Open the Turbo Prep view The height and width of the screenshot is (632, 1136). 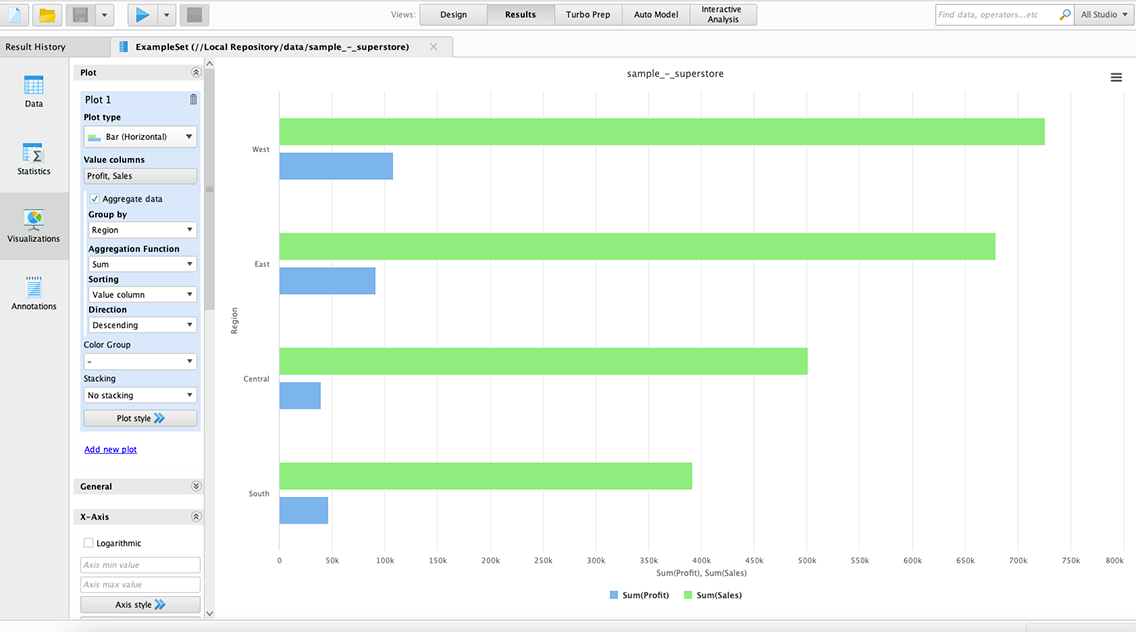(588, 14)
